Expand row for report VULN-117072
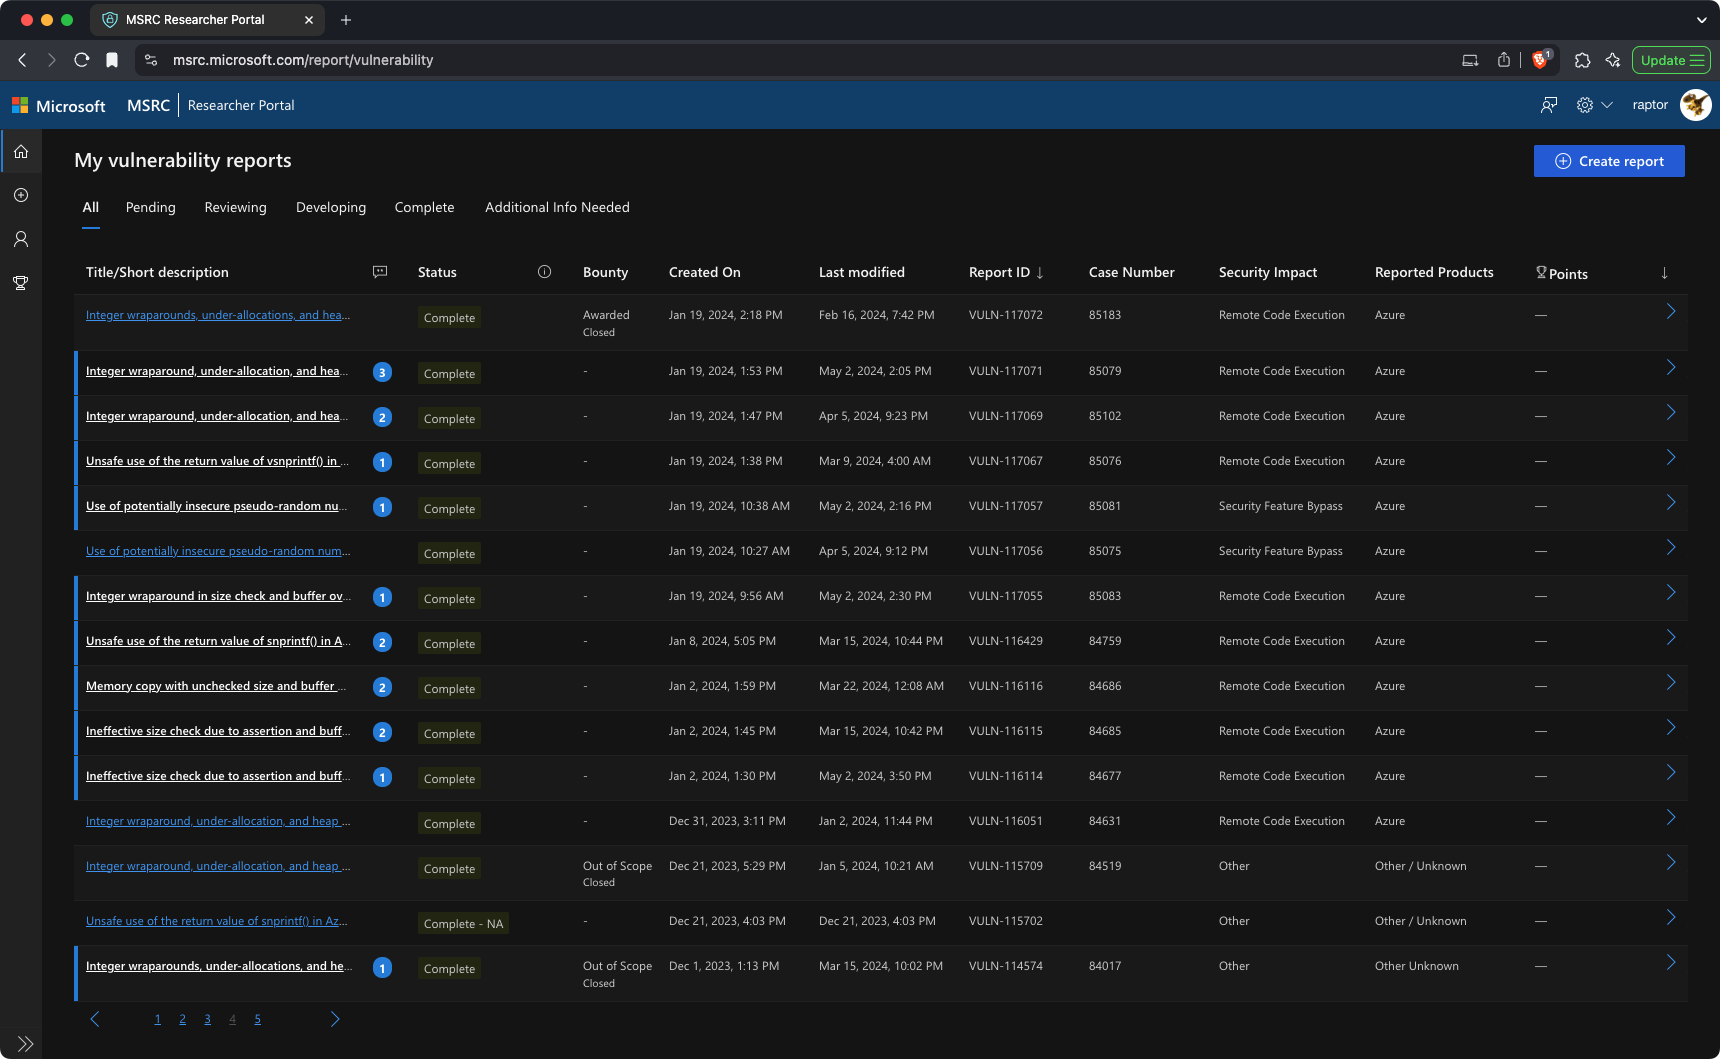Image resolution: width=1720 pixels, height=1059 pixels. coord(1670,312)
